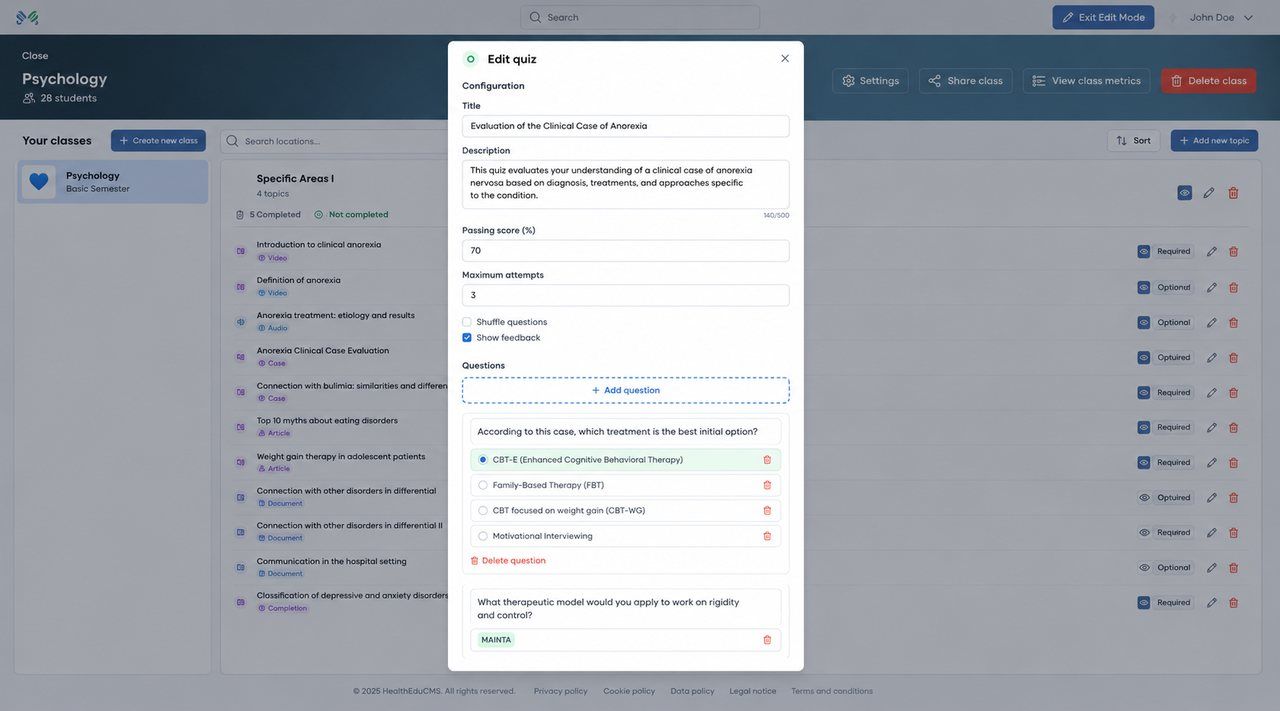Edit the Specific Areas I topic
Viewport: 1280px width, 711px height.
(x=1209, y=193)
